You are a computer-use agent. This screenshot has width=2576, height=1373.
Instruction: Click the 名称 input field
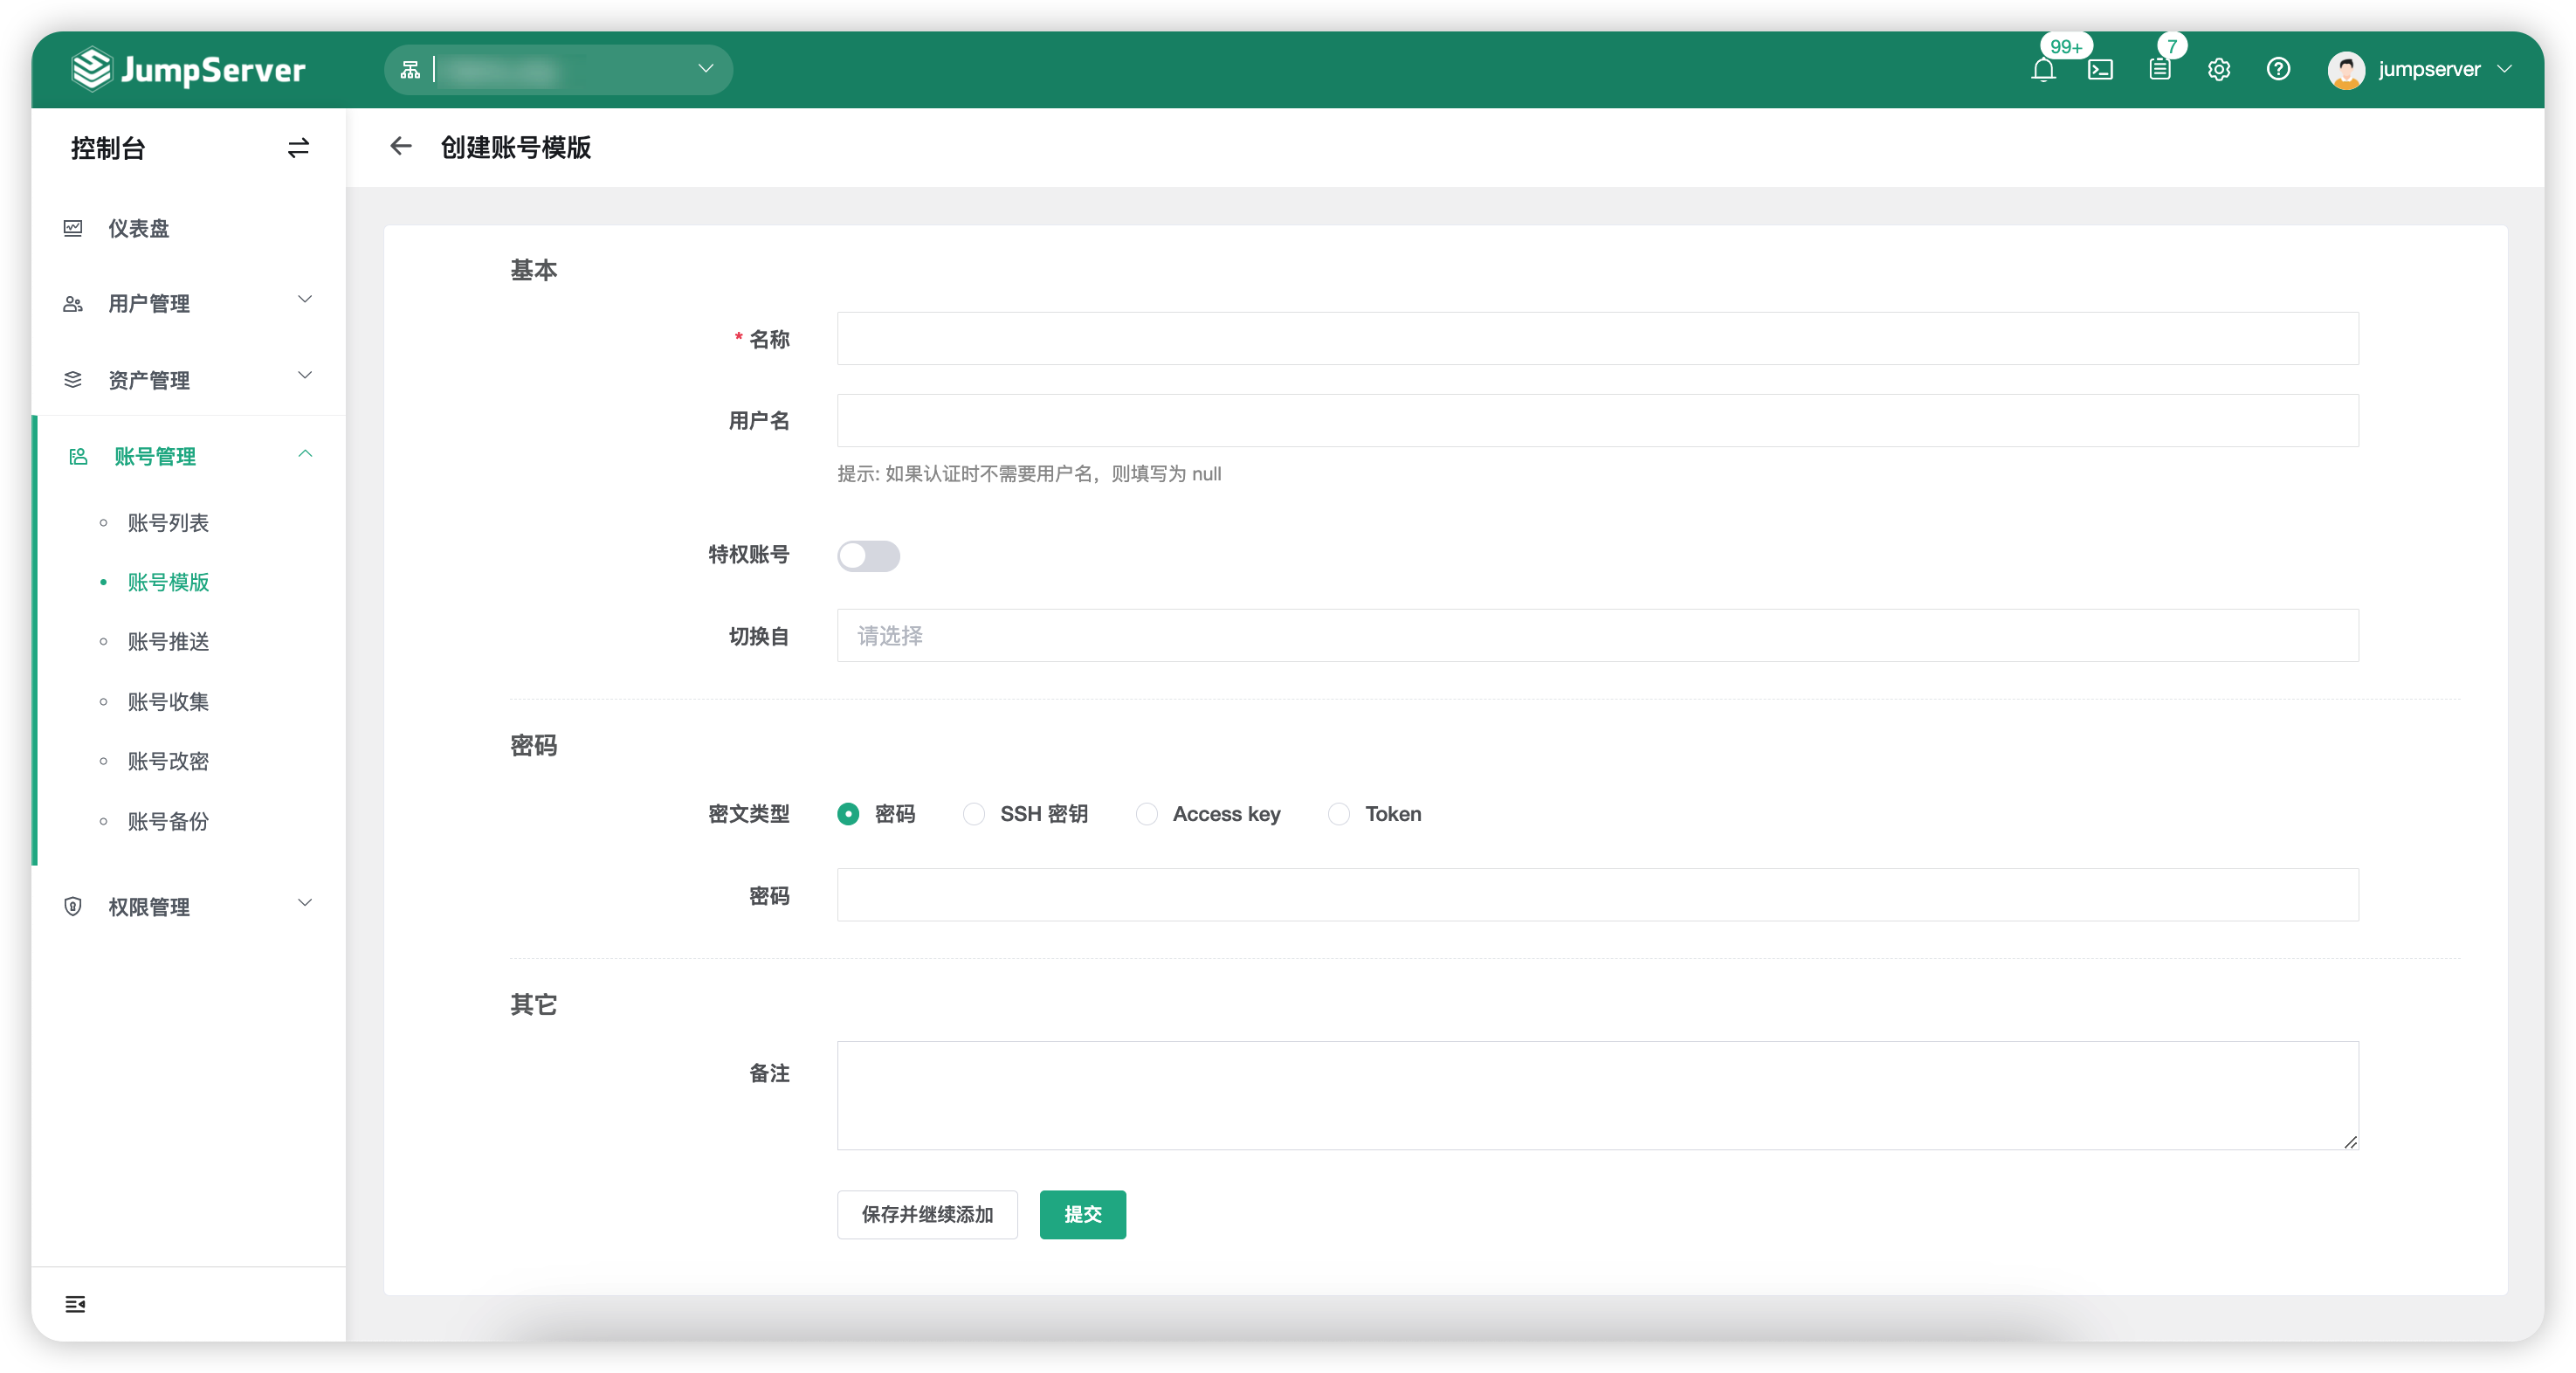click(1597, 338)
